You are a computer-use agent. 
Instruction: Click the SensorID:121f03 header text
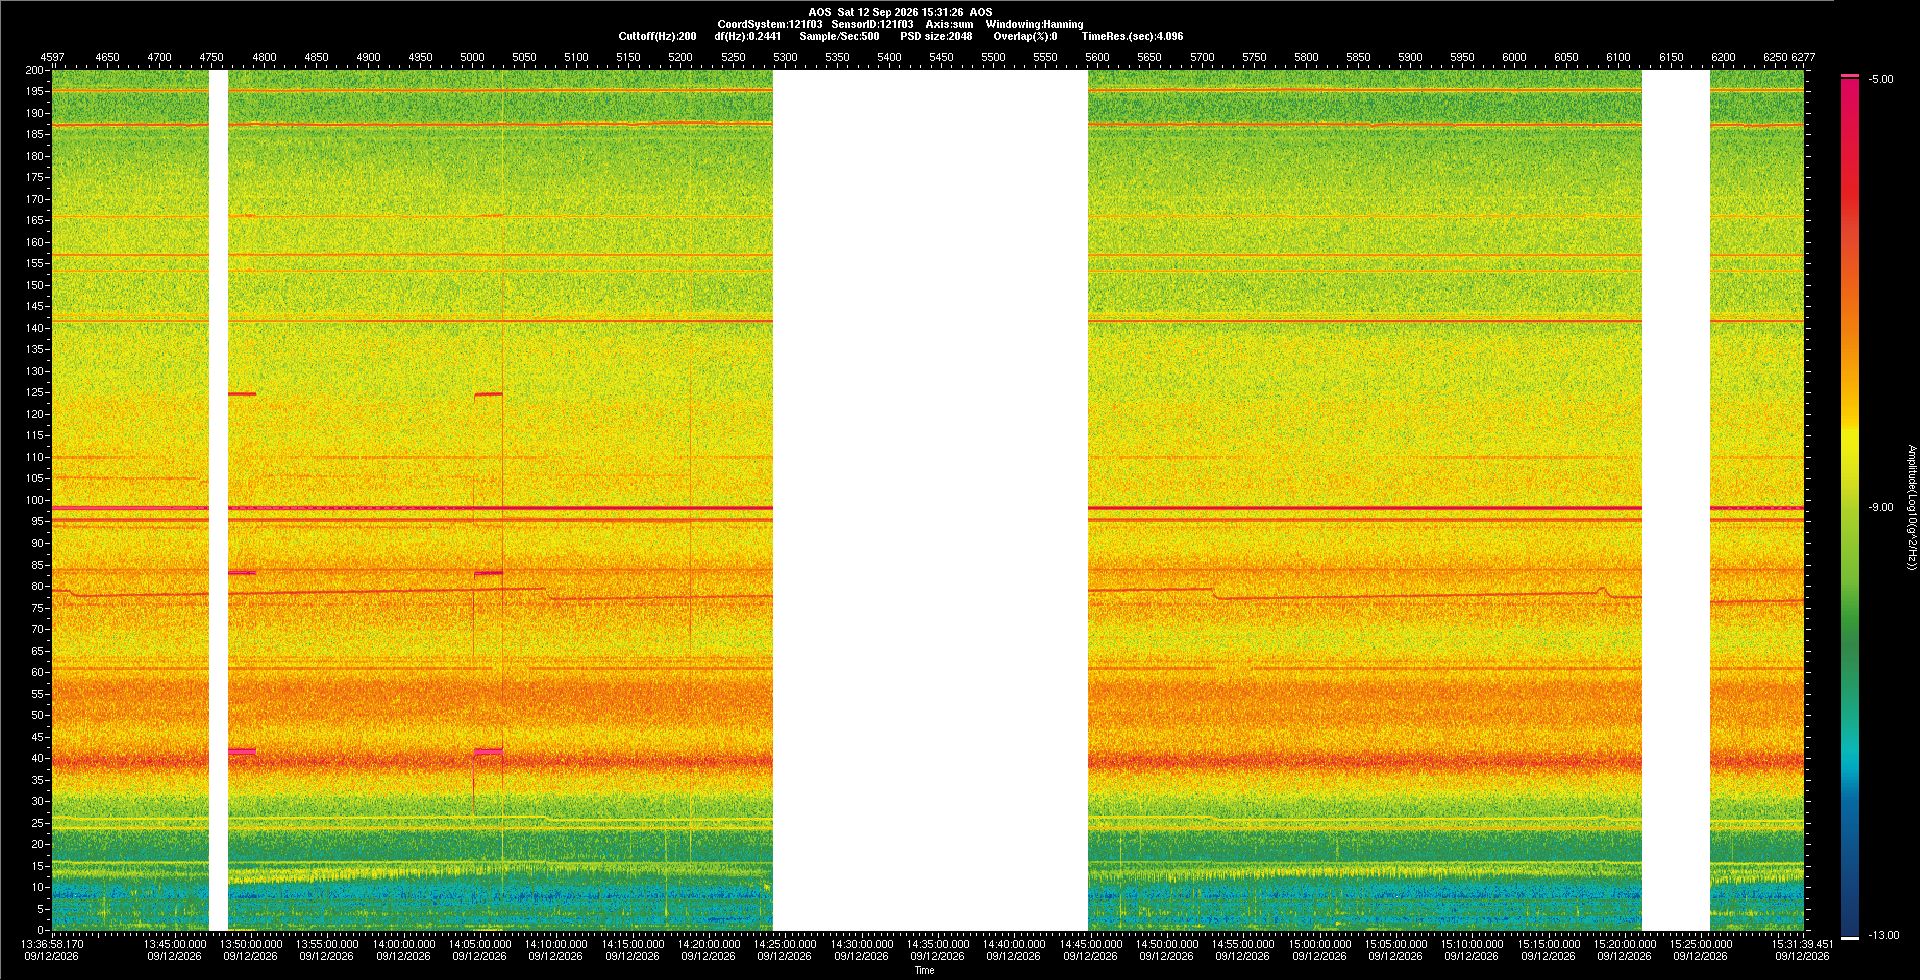(x=872, y=24)
